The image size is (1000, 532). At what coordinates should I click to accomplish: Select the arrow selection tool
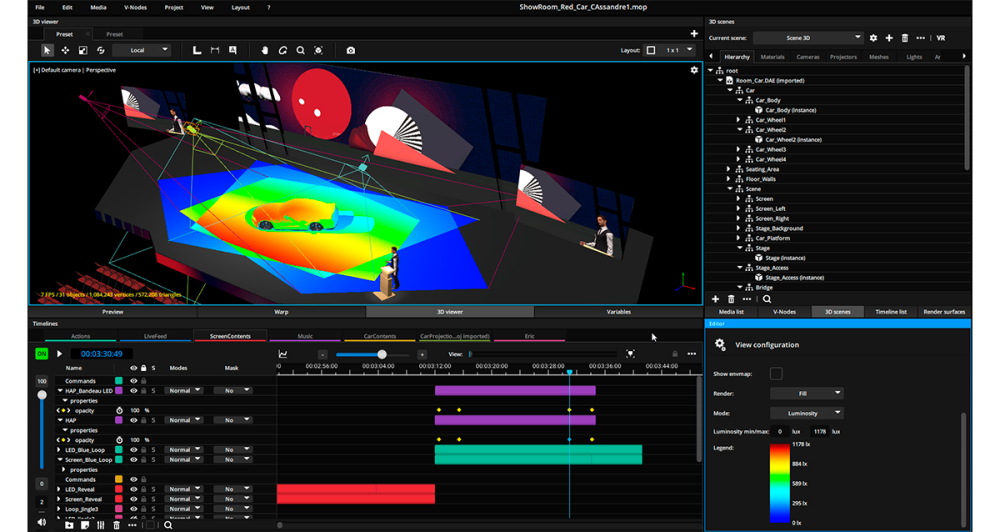pyautogui.click(x=47, y=50)
